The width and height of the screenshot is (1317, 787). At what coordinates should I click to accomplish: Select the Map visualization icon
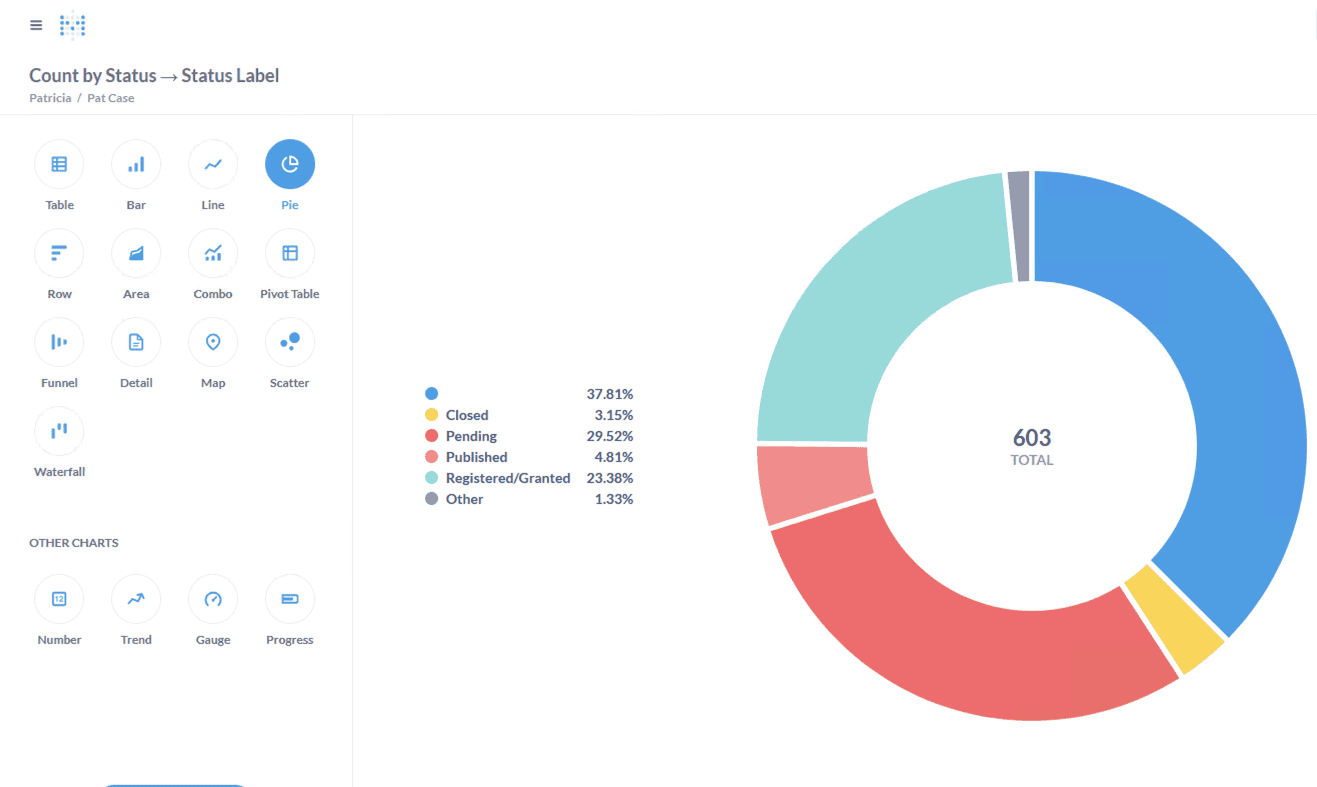213,342
